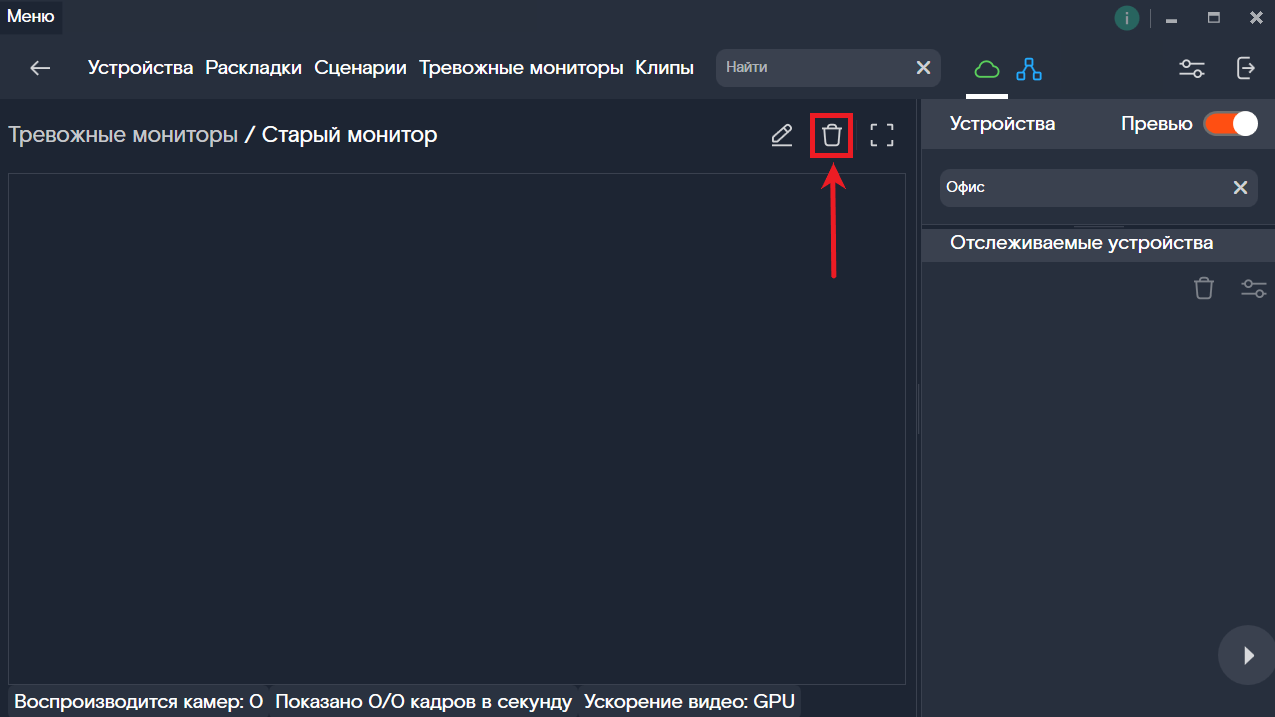The height and width of the screenshot is (717, 1275).
Task: Remove tracked devices with trash icon
Action: point(1204,288)
